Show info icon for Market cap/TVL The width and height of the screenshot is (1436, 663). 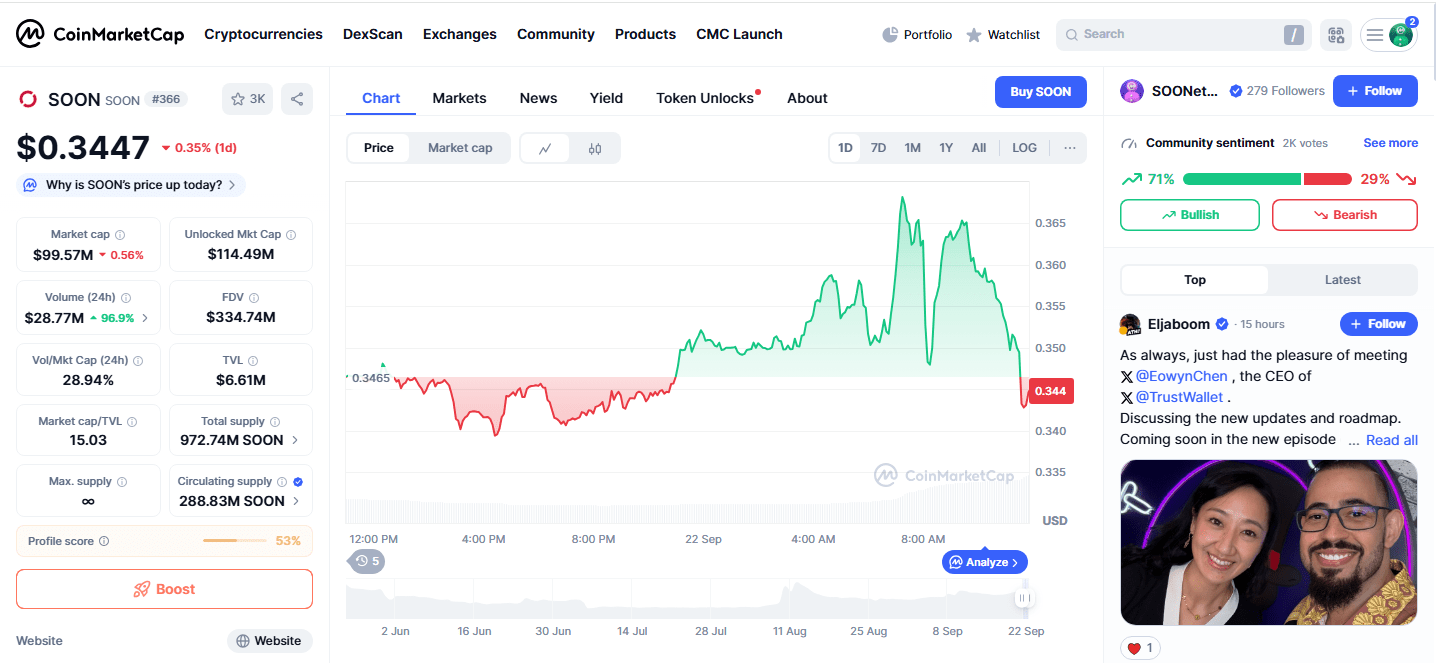coord(132,422)
